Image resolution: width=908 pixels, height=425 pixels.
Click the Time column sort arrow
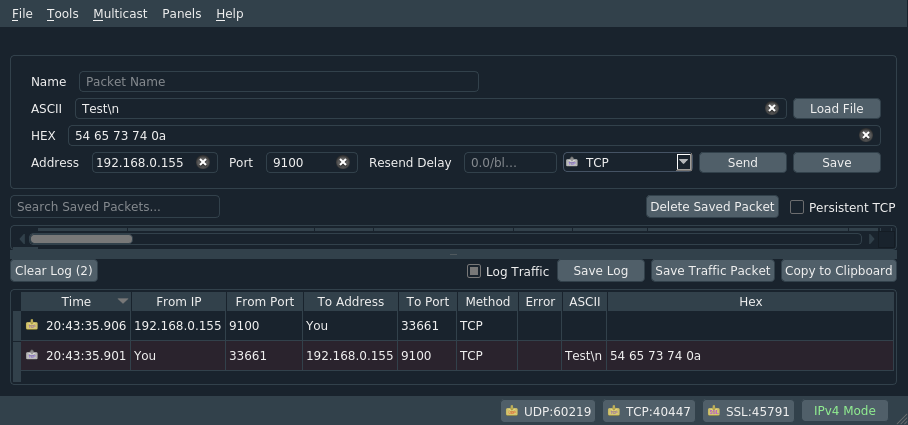point(122,301)
